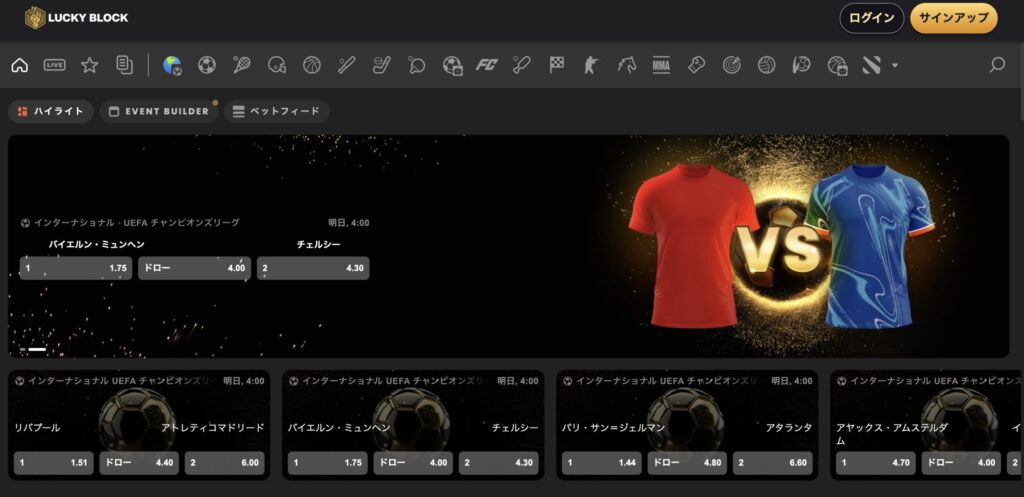Select the horse racing icon
This screenshot has width=1024, height=497.
pos(626,65)
